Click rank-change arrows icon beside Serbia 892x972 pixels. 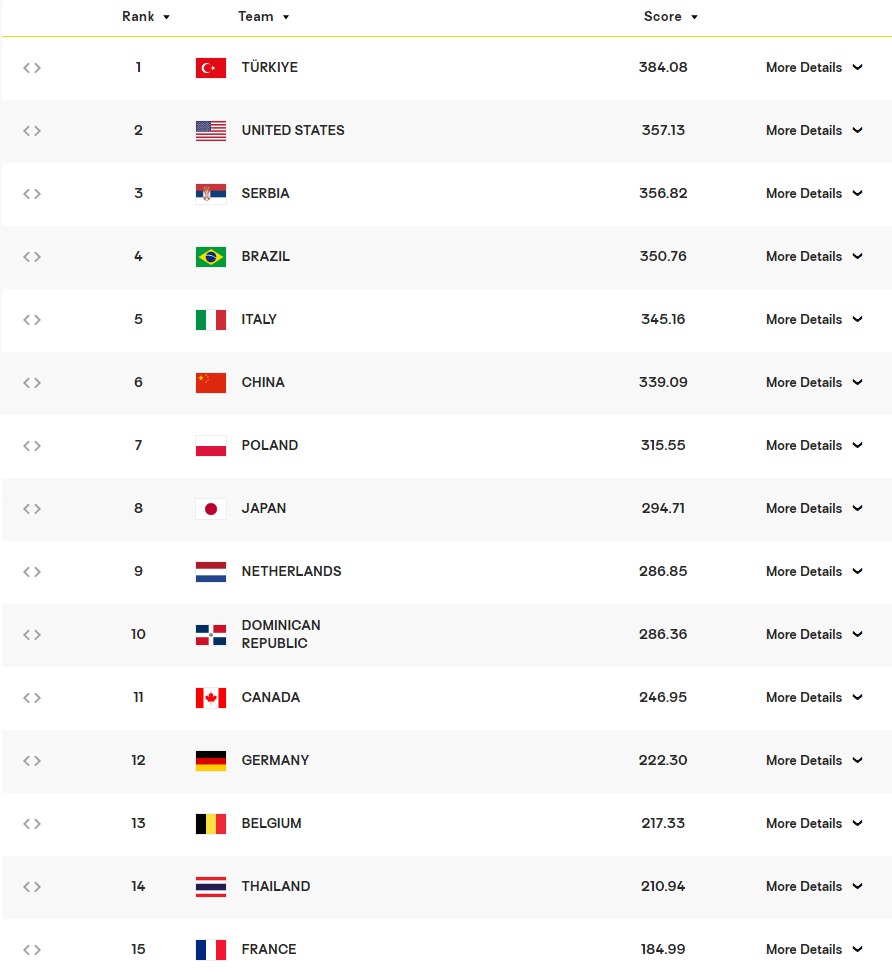(32, 194)
